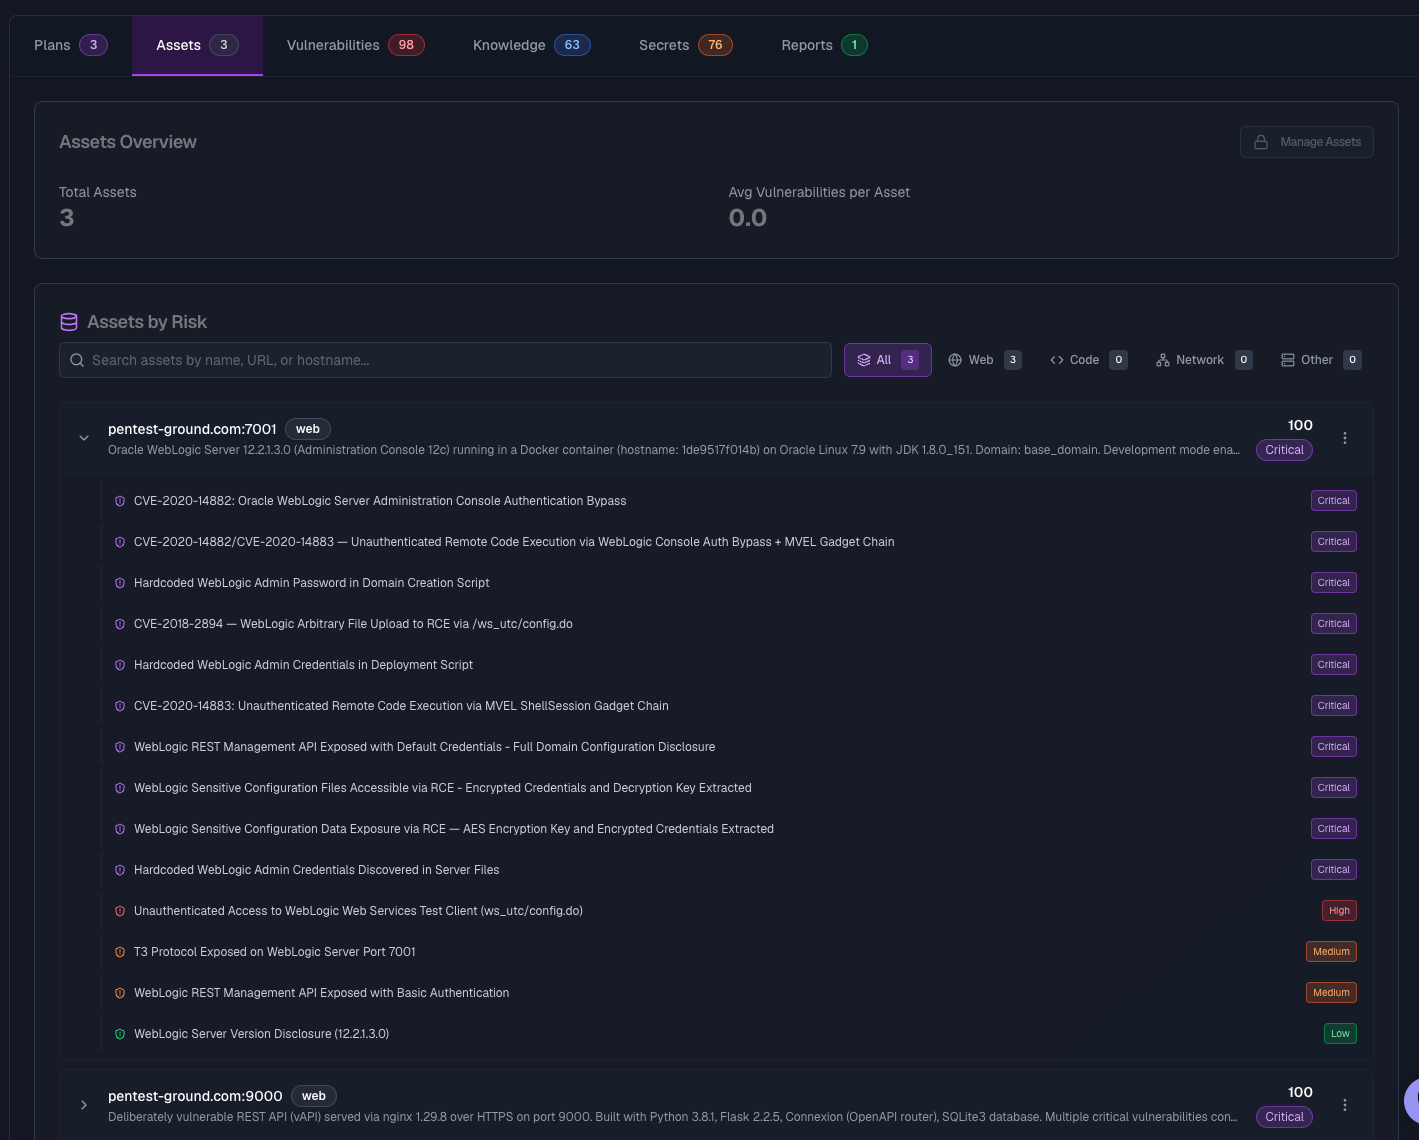The height and width of the screenshot is (1140, 1419).
Task: Click Critical risk badge of pentest-ground.com:9000
Action: click(x=1284, y=1117)
